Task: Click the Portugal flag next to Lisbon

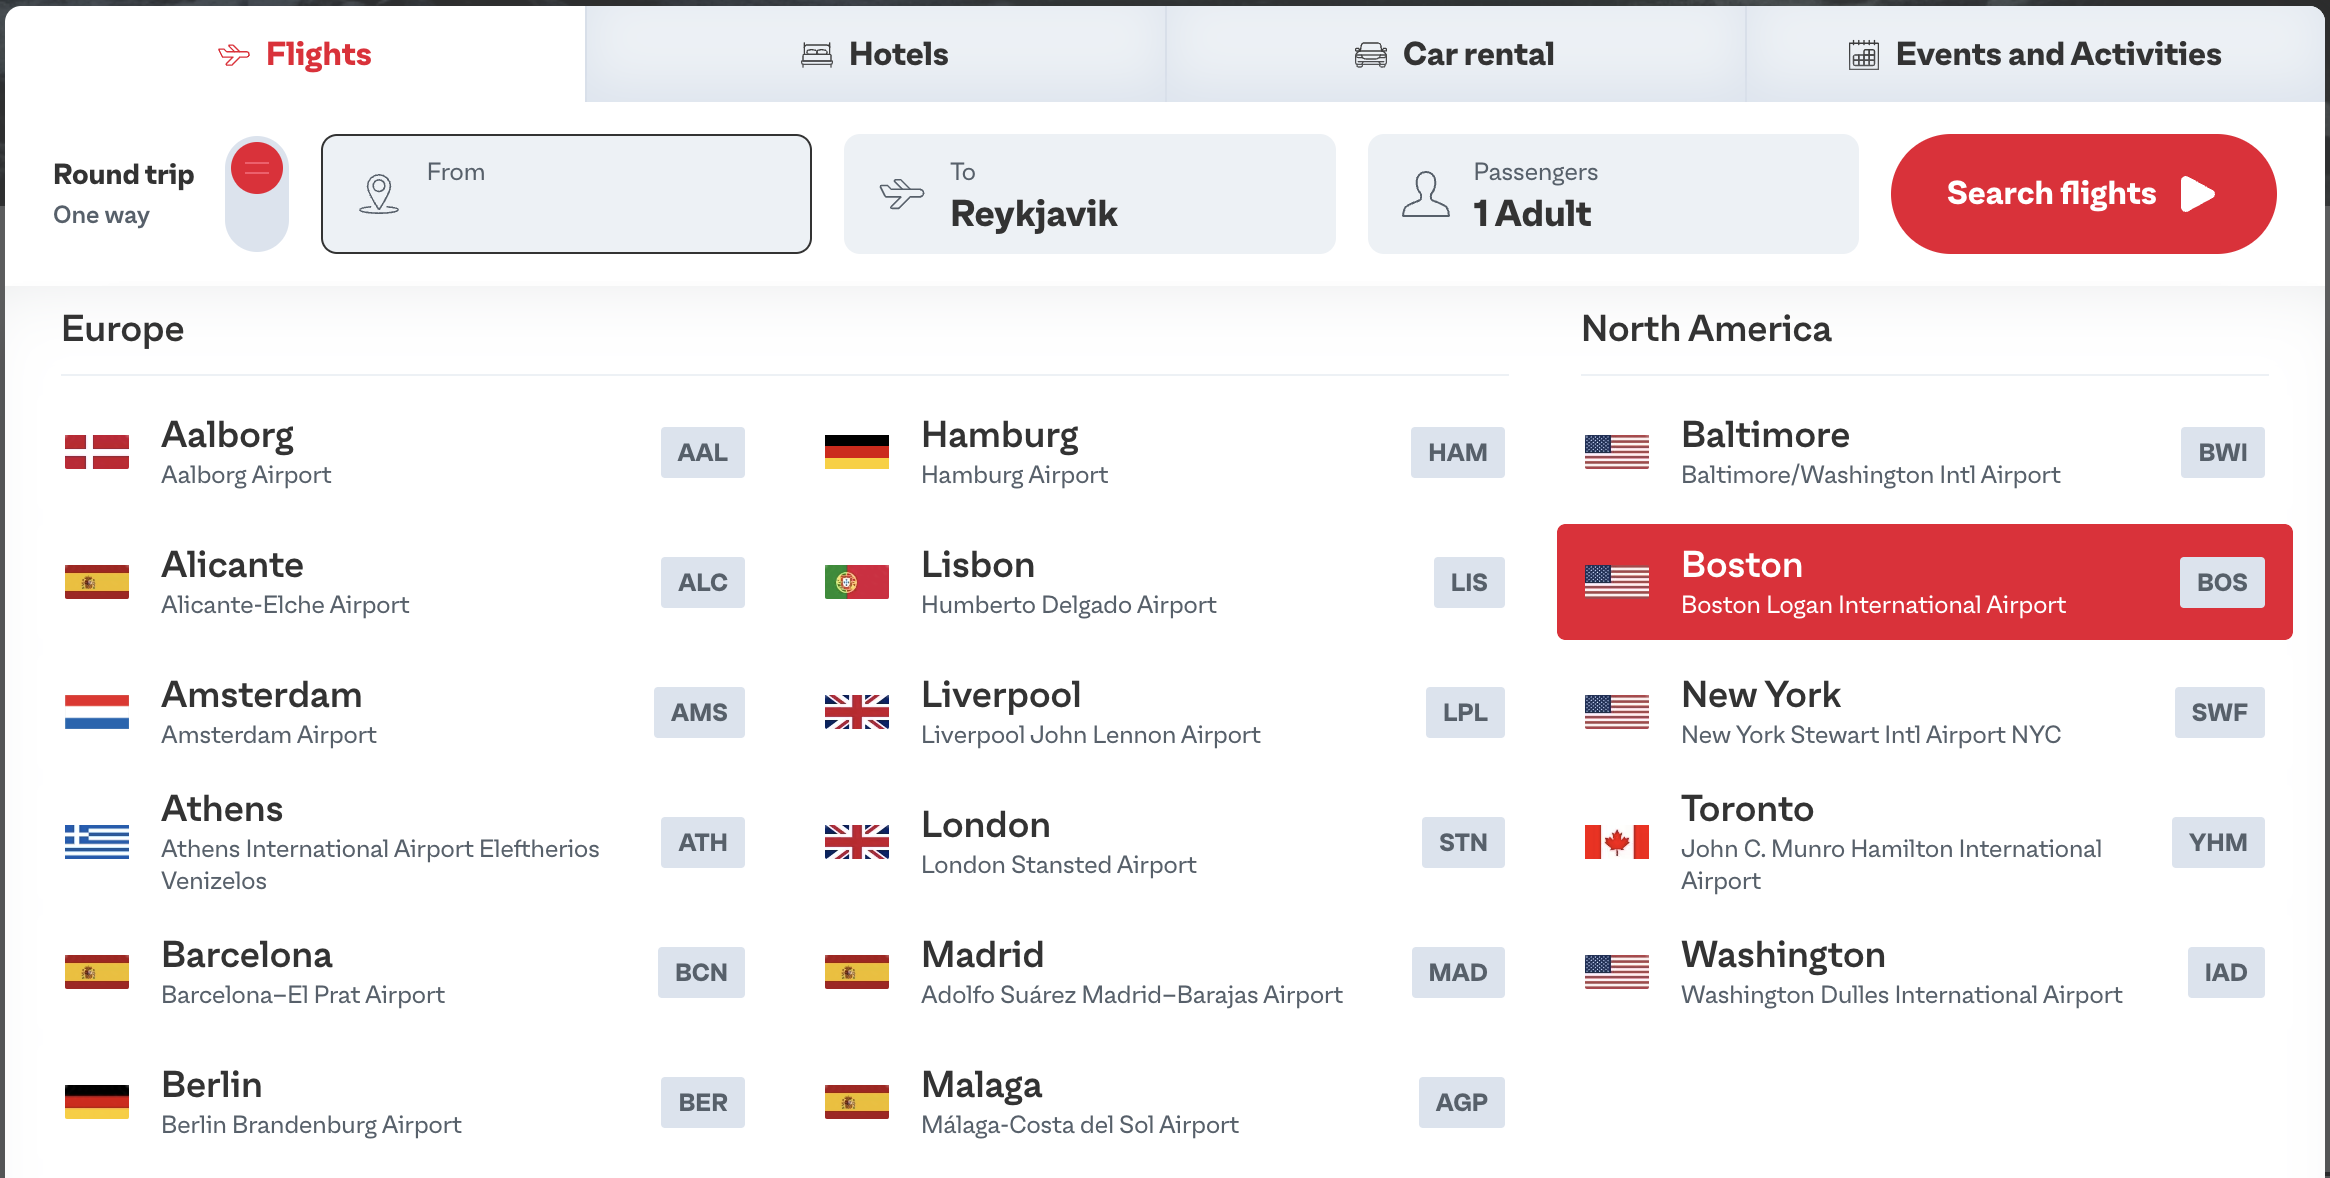Action: tap(857, 582)
